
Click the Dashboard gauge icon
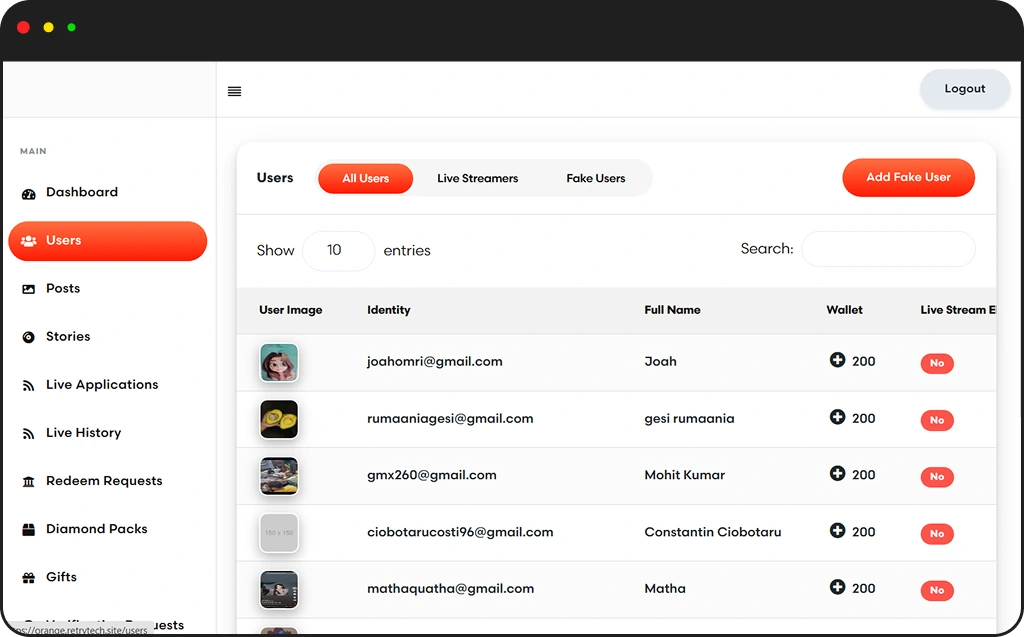pyautogui.click(x=29, y=193)
